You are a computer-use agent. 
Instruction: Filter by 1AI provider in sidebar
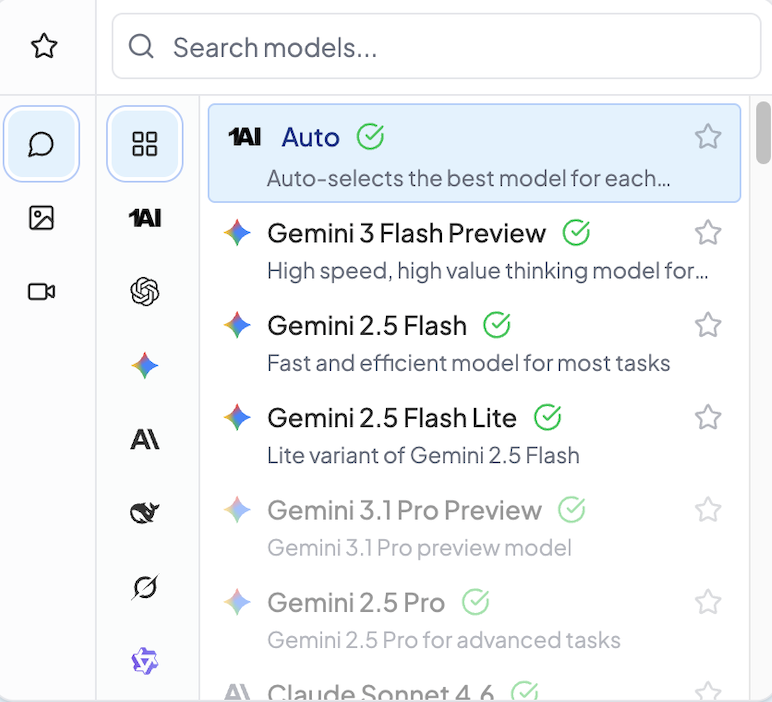(x=145, y=218)
